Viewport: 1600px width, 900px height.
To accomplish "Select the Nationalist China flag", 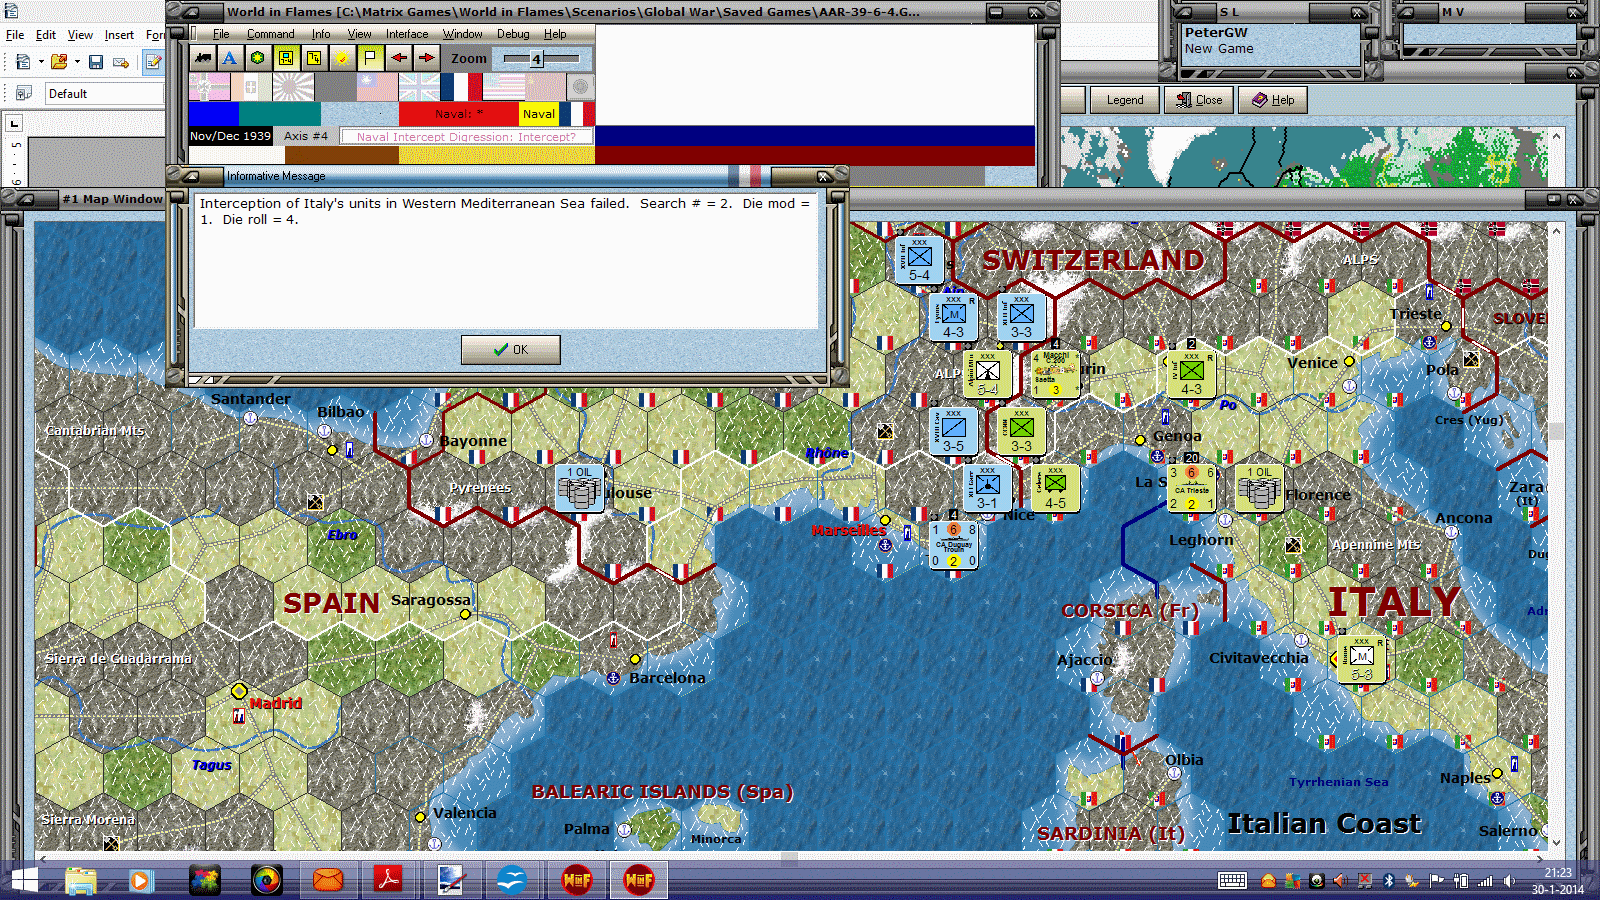I will [x=377, y=87].
